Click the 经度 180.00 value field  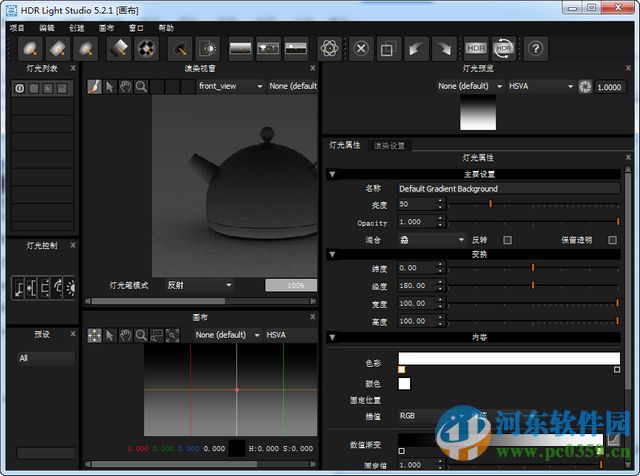[x=417, y=286]
